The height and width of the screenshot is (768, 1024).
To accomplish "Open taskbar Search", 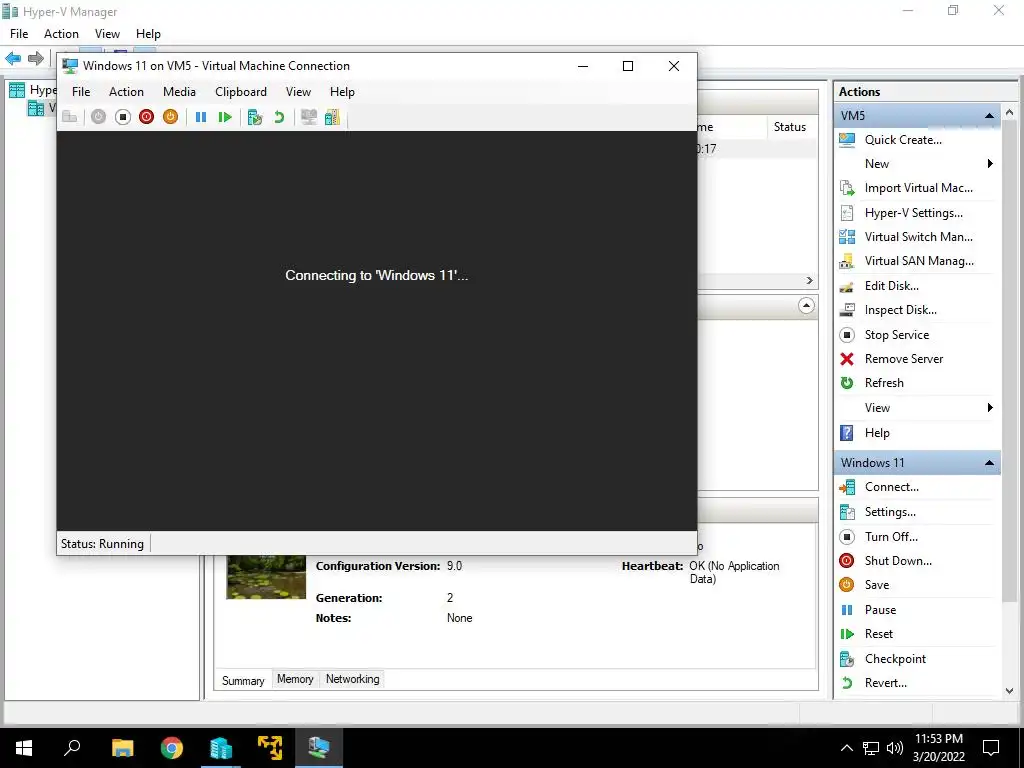I will click(72, 748).
